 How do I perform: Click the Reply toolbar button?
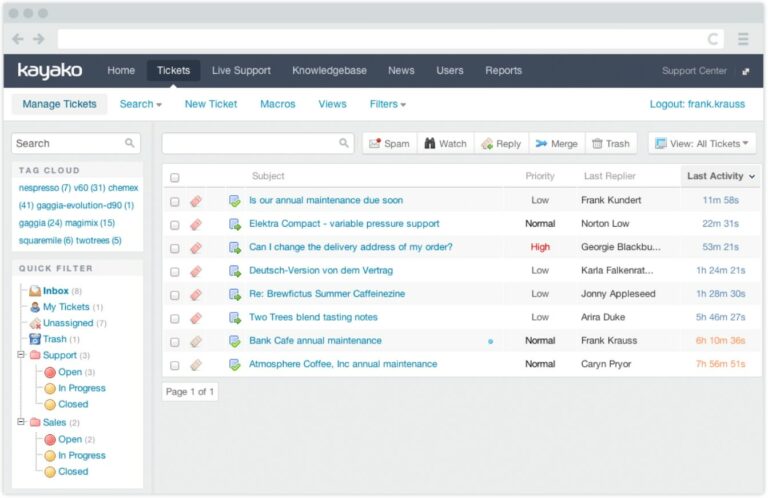point(501,143)
